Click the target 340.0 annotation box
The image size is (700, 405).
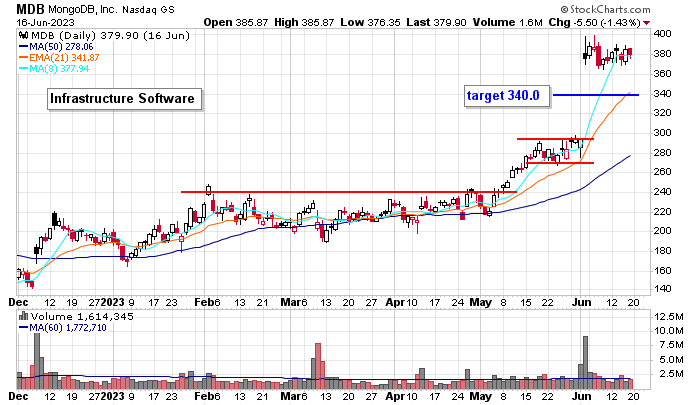(x=507, y=96)
